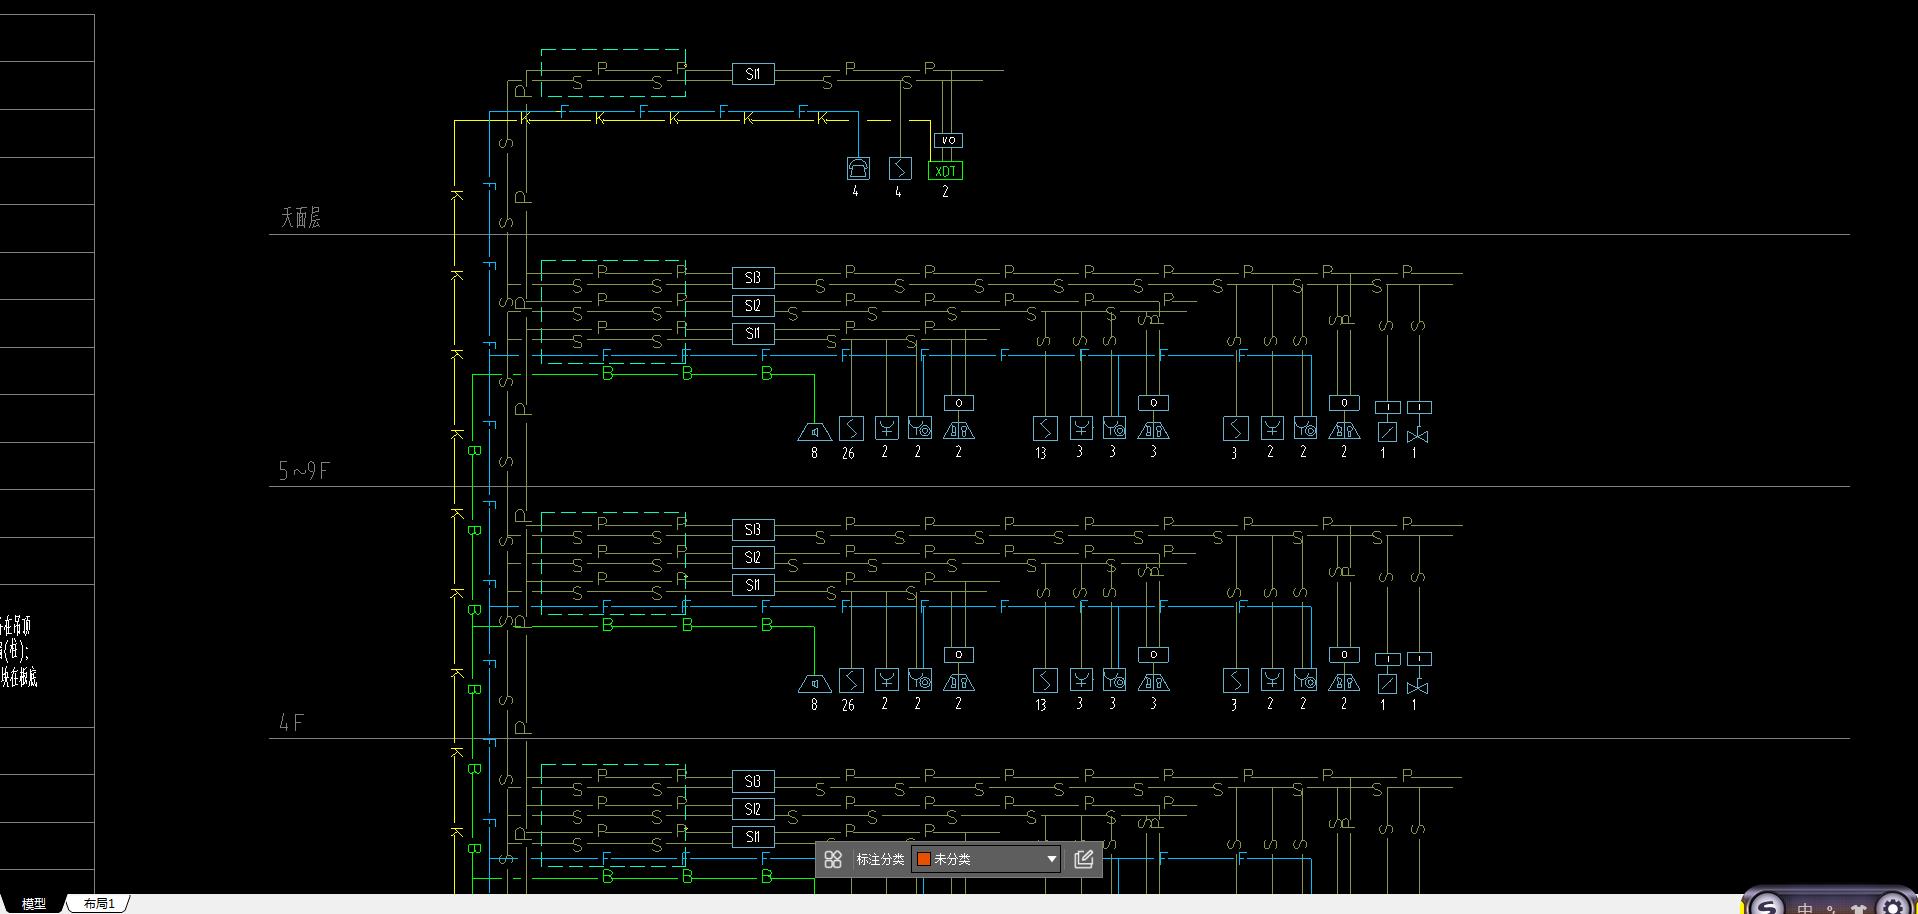
Task: Select the 4F floor label
Action: pyautogui.click(x=291, y=722)
